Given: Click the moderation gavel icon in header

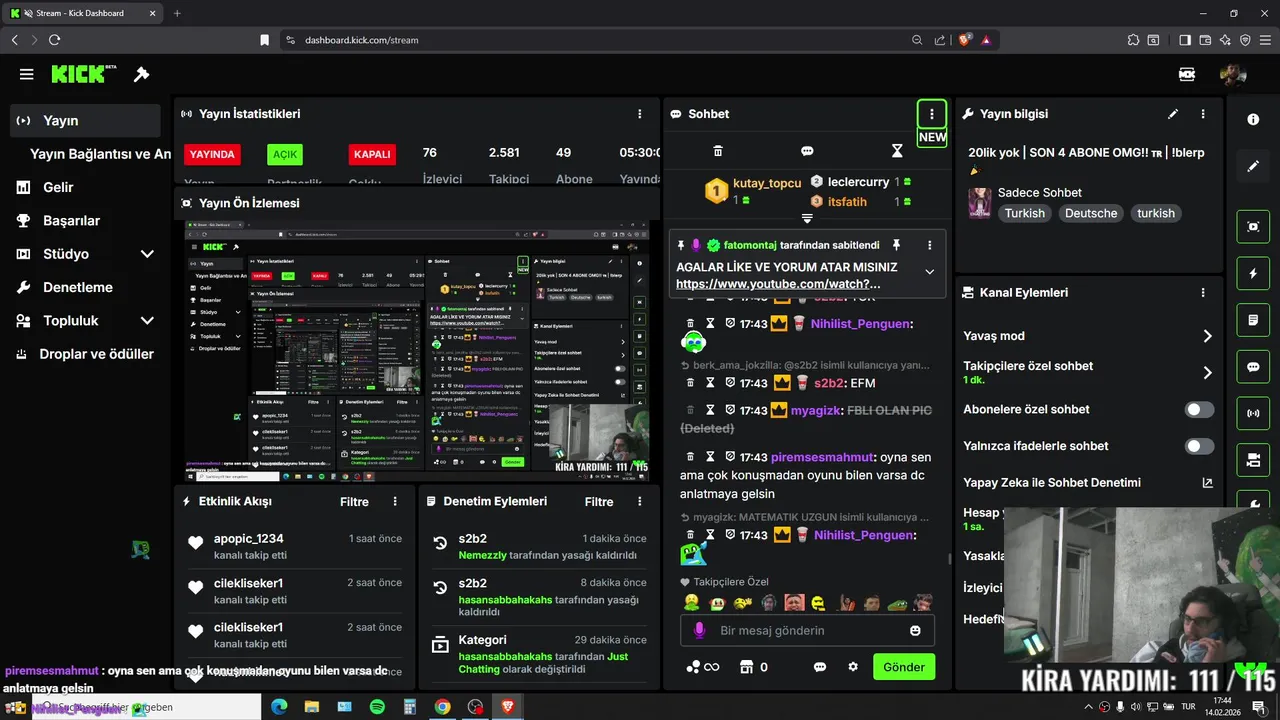Looking at the screenshot, I should [141, 74].
